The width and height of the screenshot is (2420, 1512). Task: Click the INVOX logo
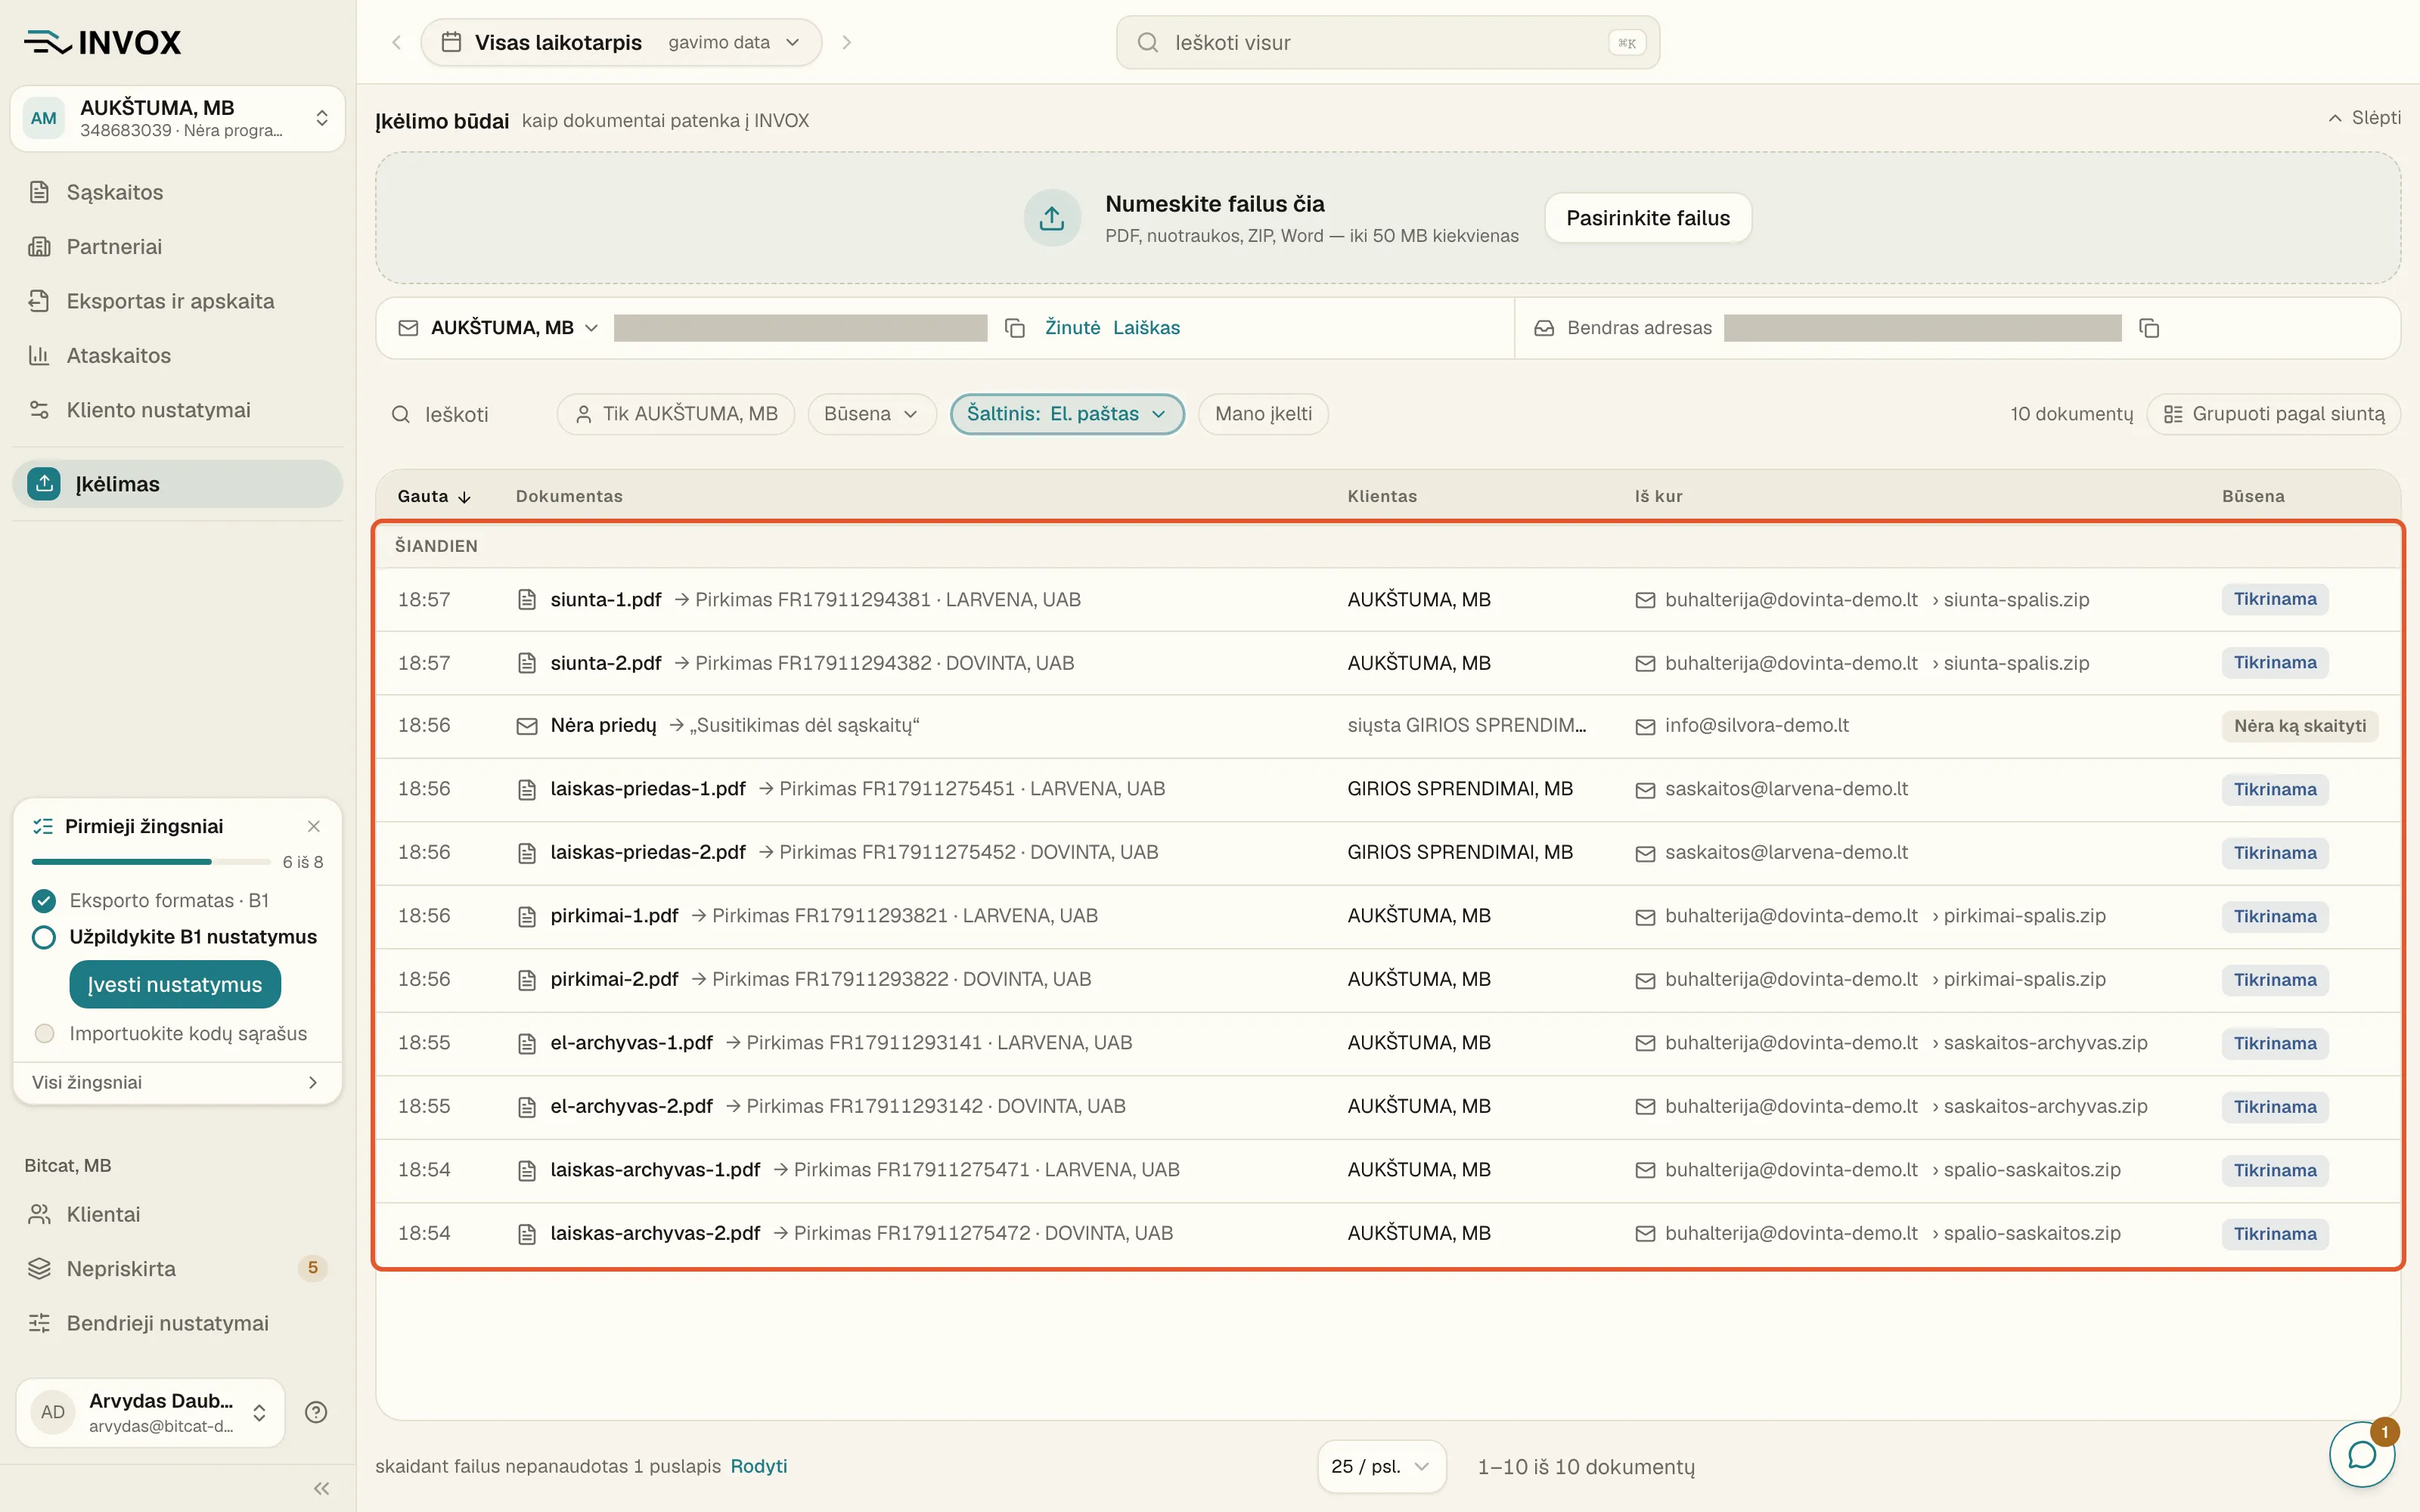[103, 42]
